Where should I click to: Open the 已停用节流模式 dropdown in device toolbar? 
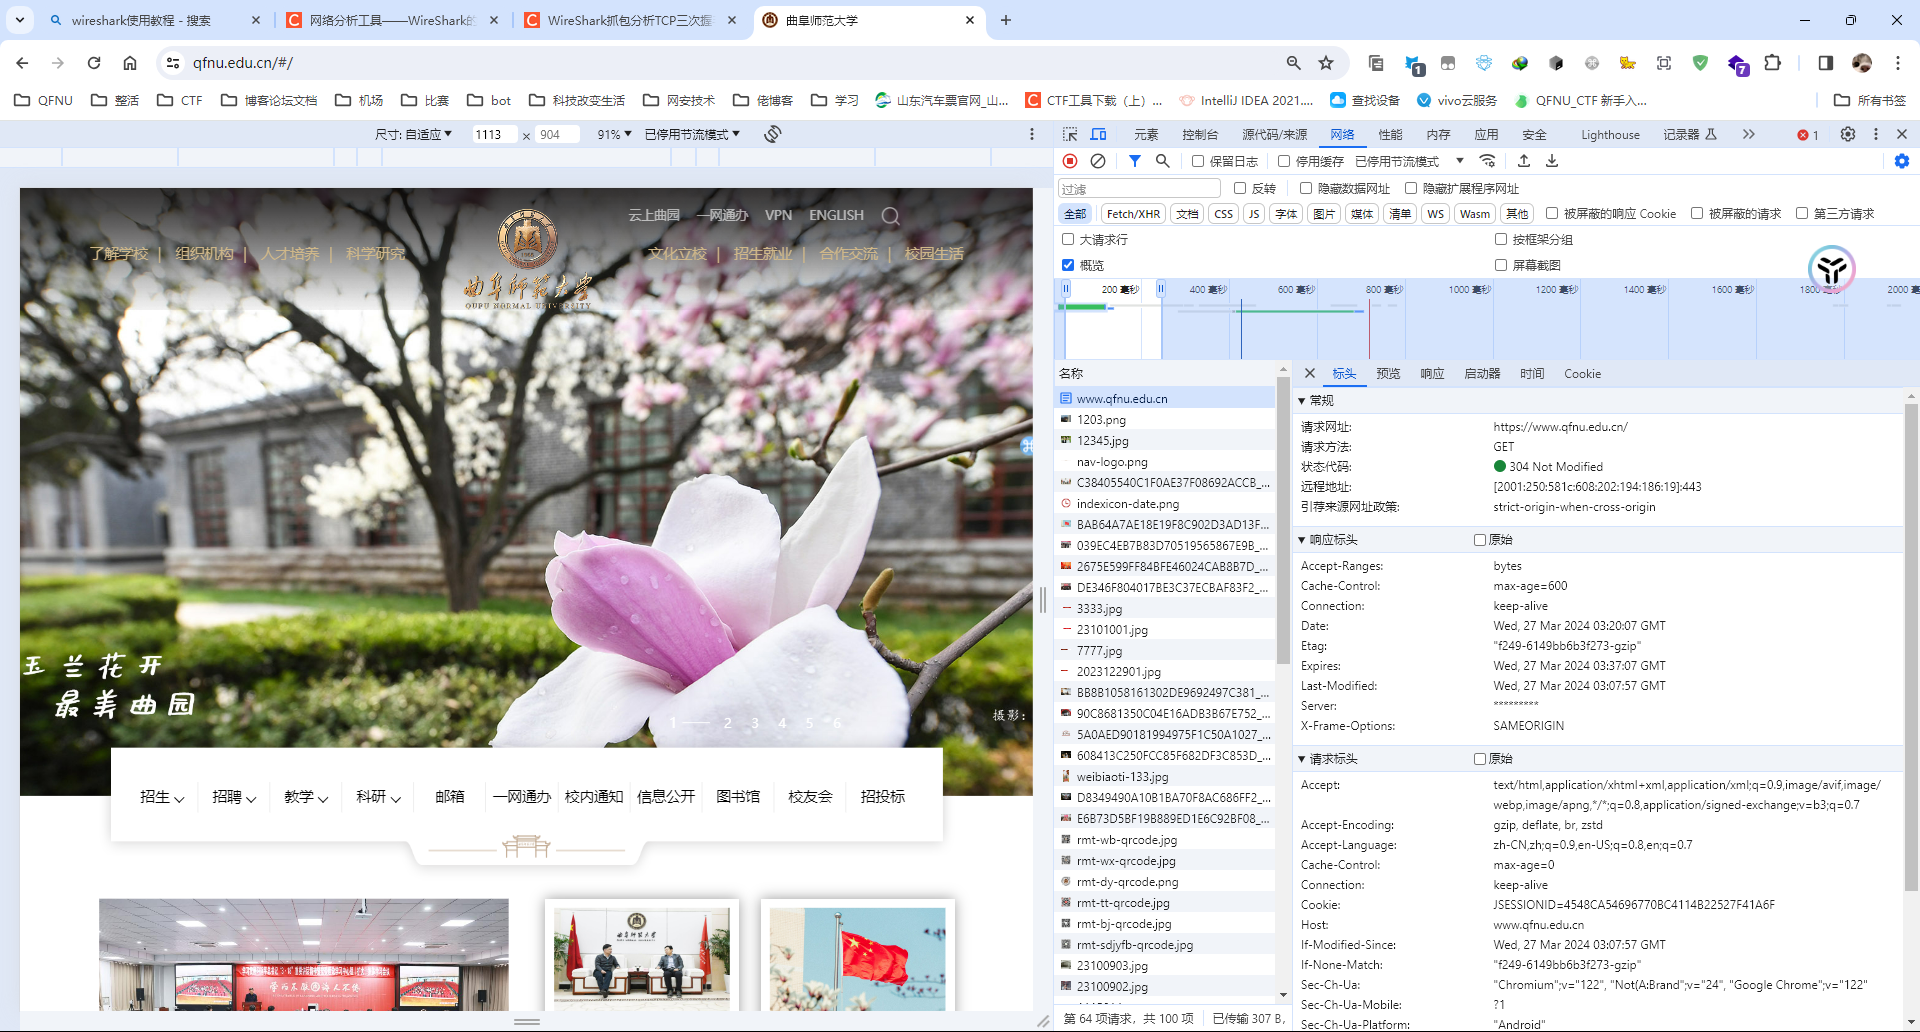(x=692, y=134)
